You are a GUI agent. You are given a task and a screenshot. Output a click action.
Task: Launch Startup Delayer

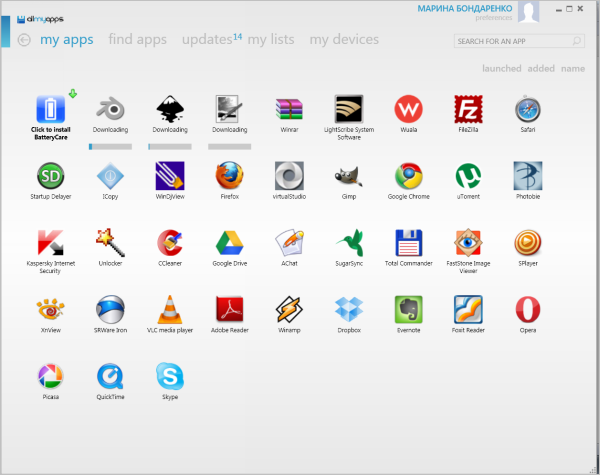[51, 176]
